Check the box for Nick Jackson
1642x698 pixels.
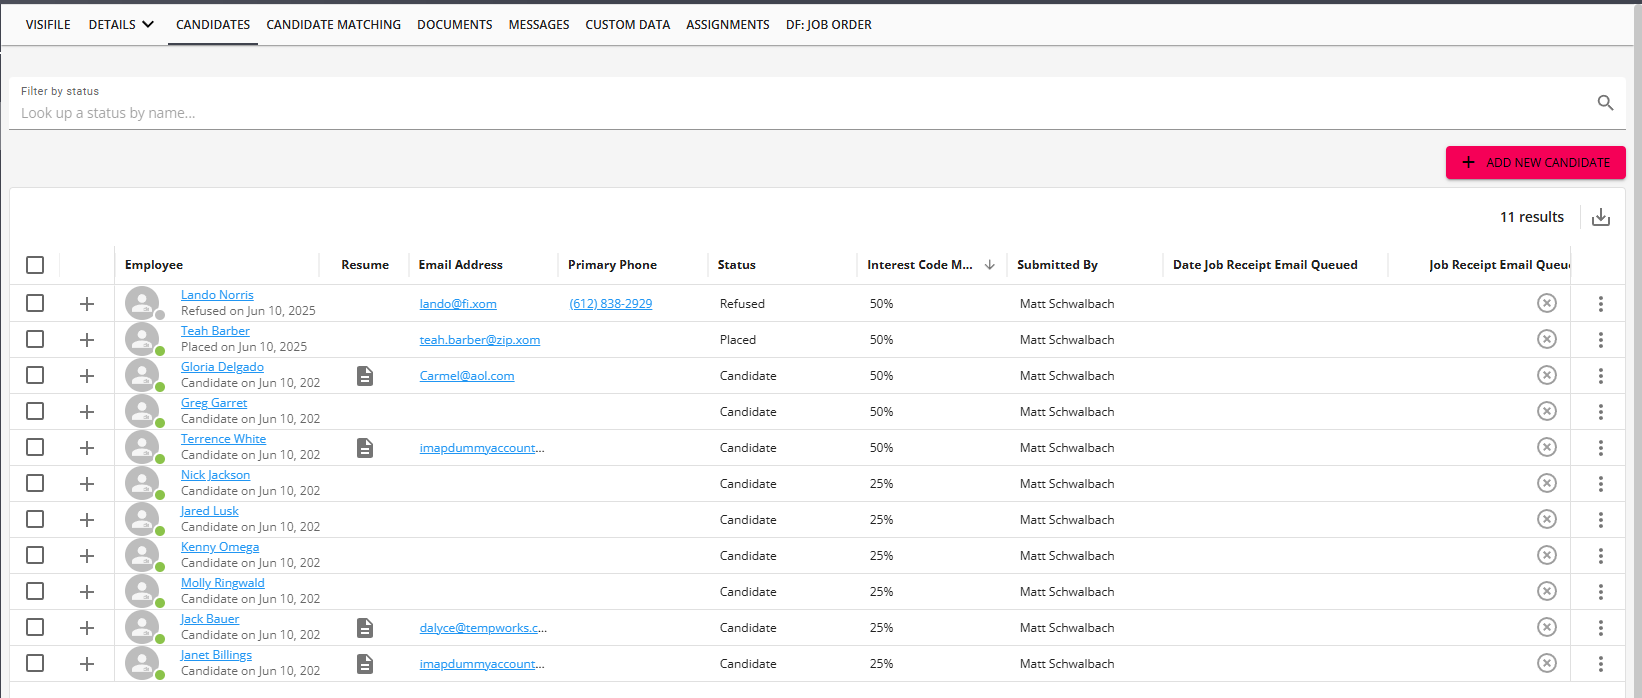click(x=35, y=483)
